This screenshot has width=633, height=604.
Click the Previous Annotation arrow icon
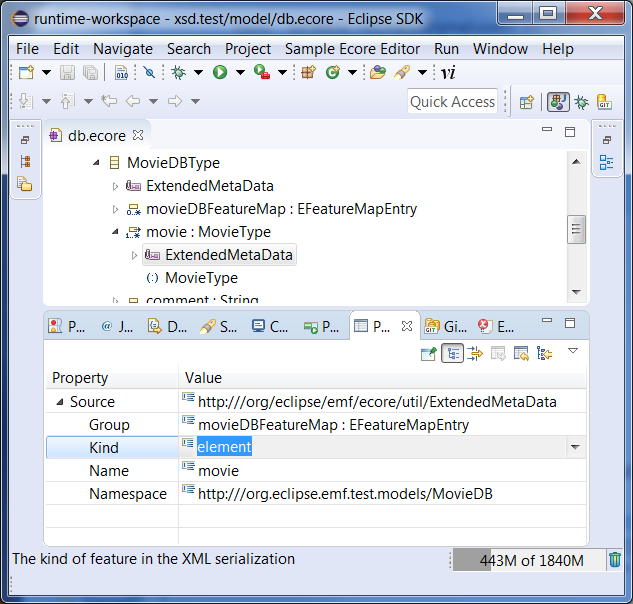tap(67, 101)
